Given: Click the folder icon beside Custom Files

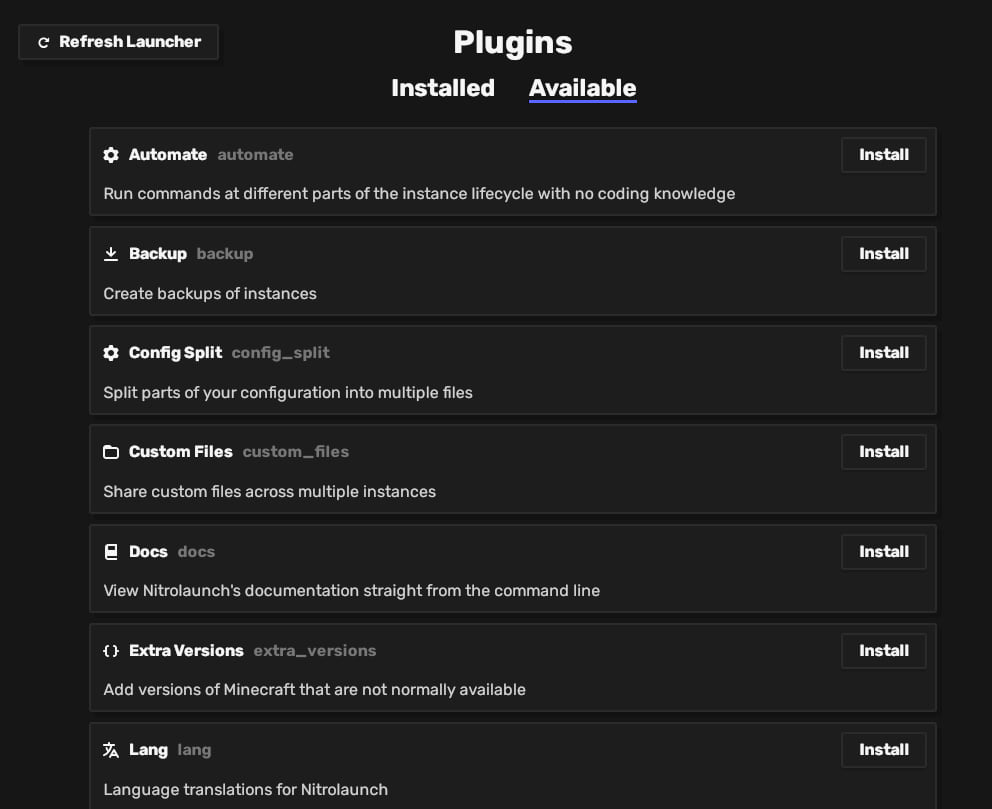Looking at the screenshot, I should 111,452.
